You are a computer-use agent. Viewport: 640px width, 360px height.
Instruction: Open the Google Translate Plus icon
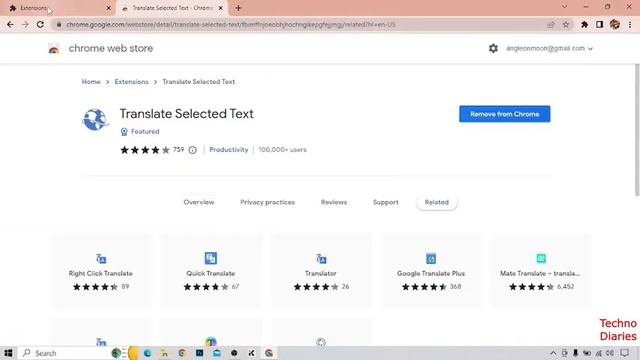431,258
